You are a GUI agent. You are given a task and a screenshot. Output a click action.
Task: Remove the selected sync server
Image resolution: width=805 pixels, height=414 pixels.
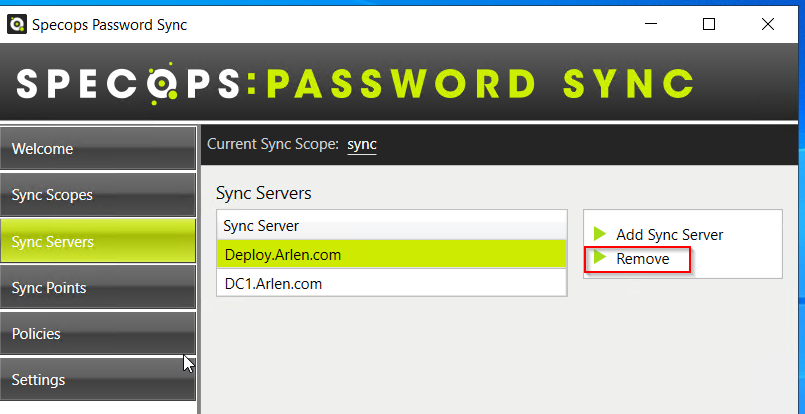point(643,259)
